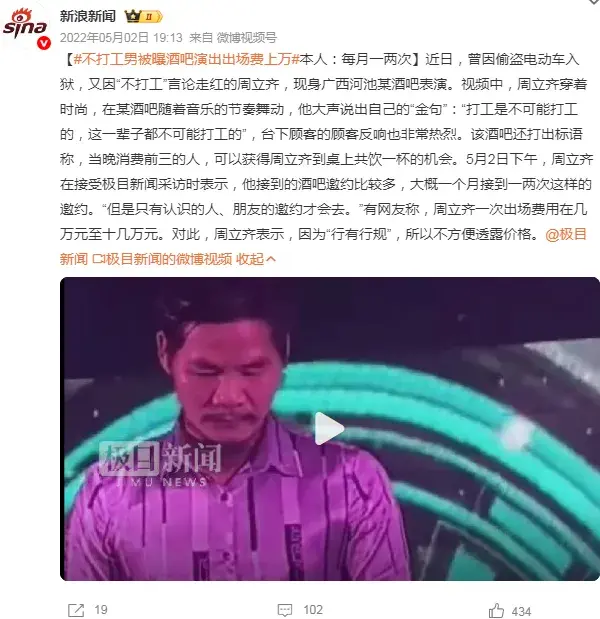Play the embedded news video
This screenshot has width=600, height=619.
click(329, 429)
